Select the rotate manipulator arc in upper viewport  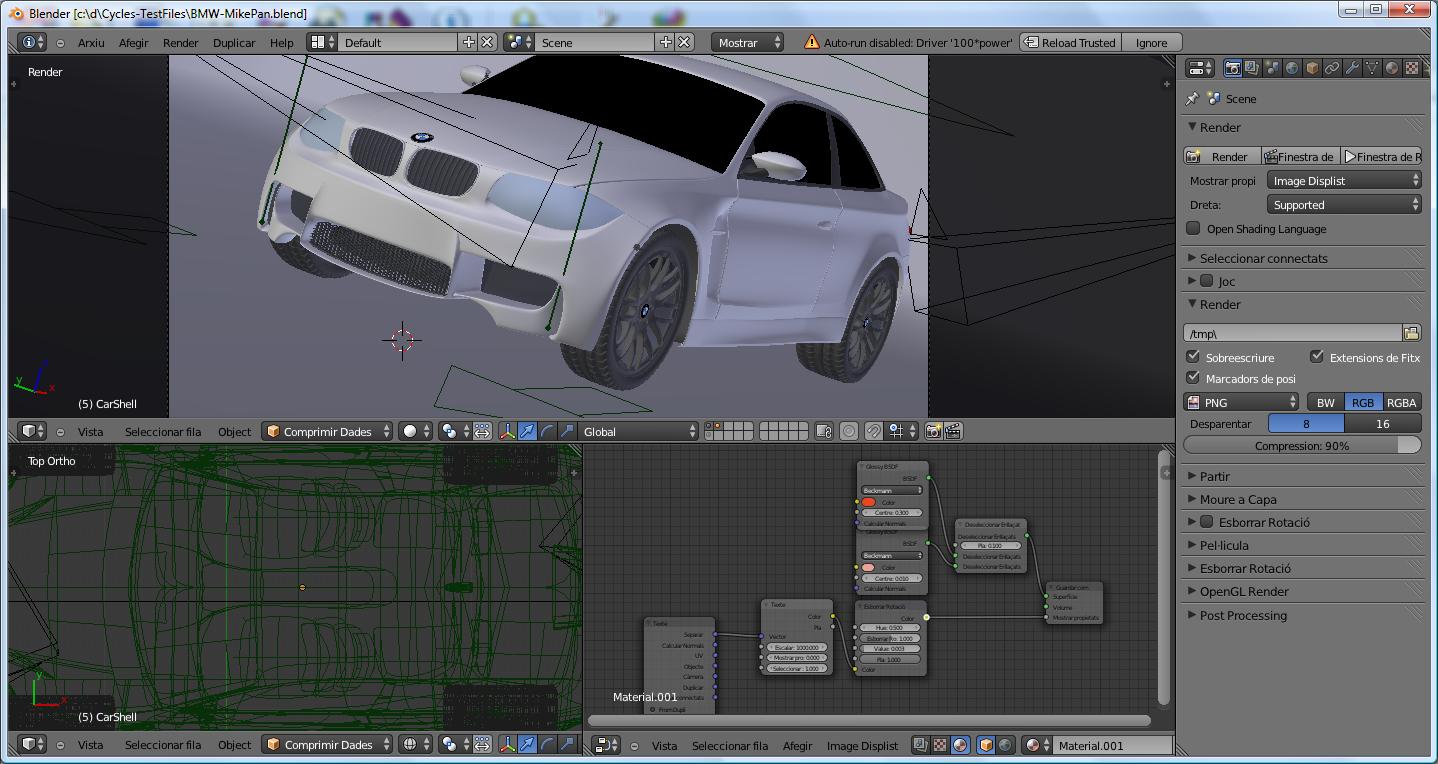pos(547,431)
